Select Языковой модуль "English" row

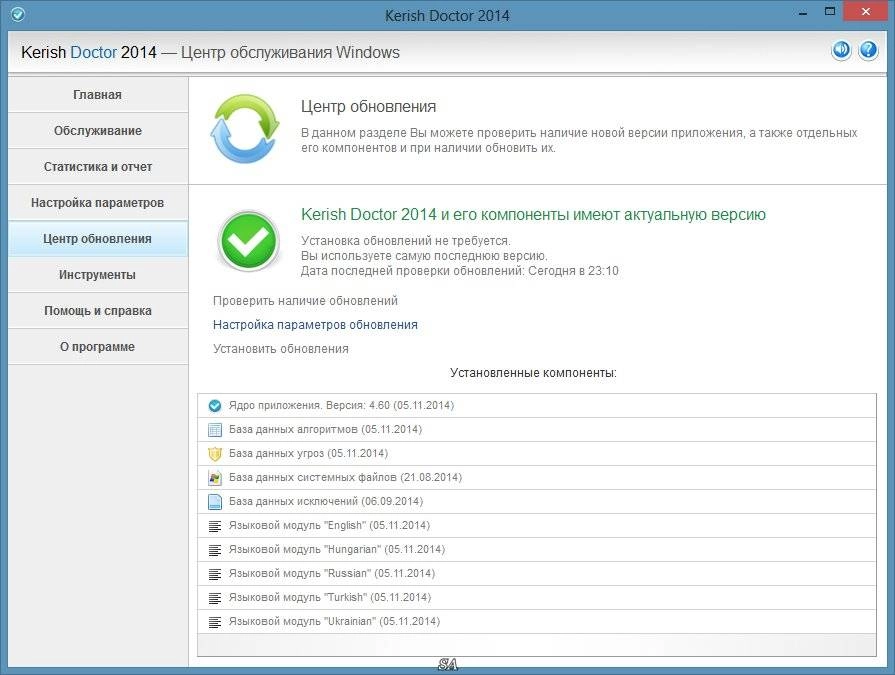[x=537, y=526]
